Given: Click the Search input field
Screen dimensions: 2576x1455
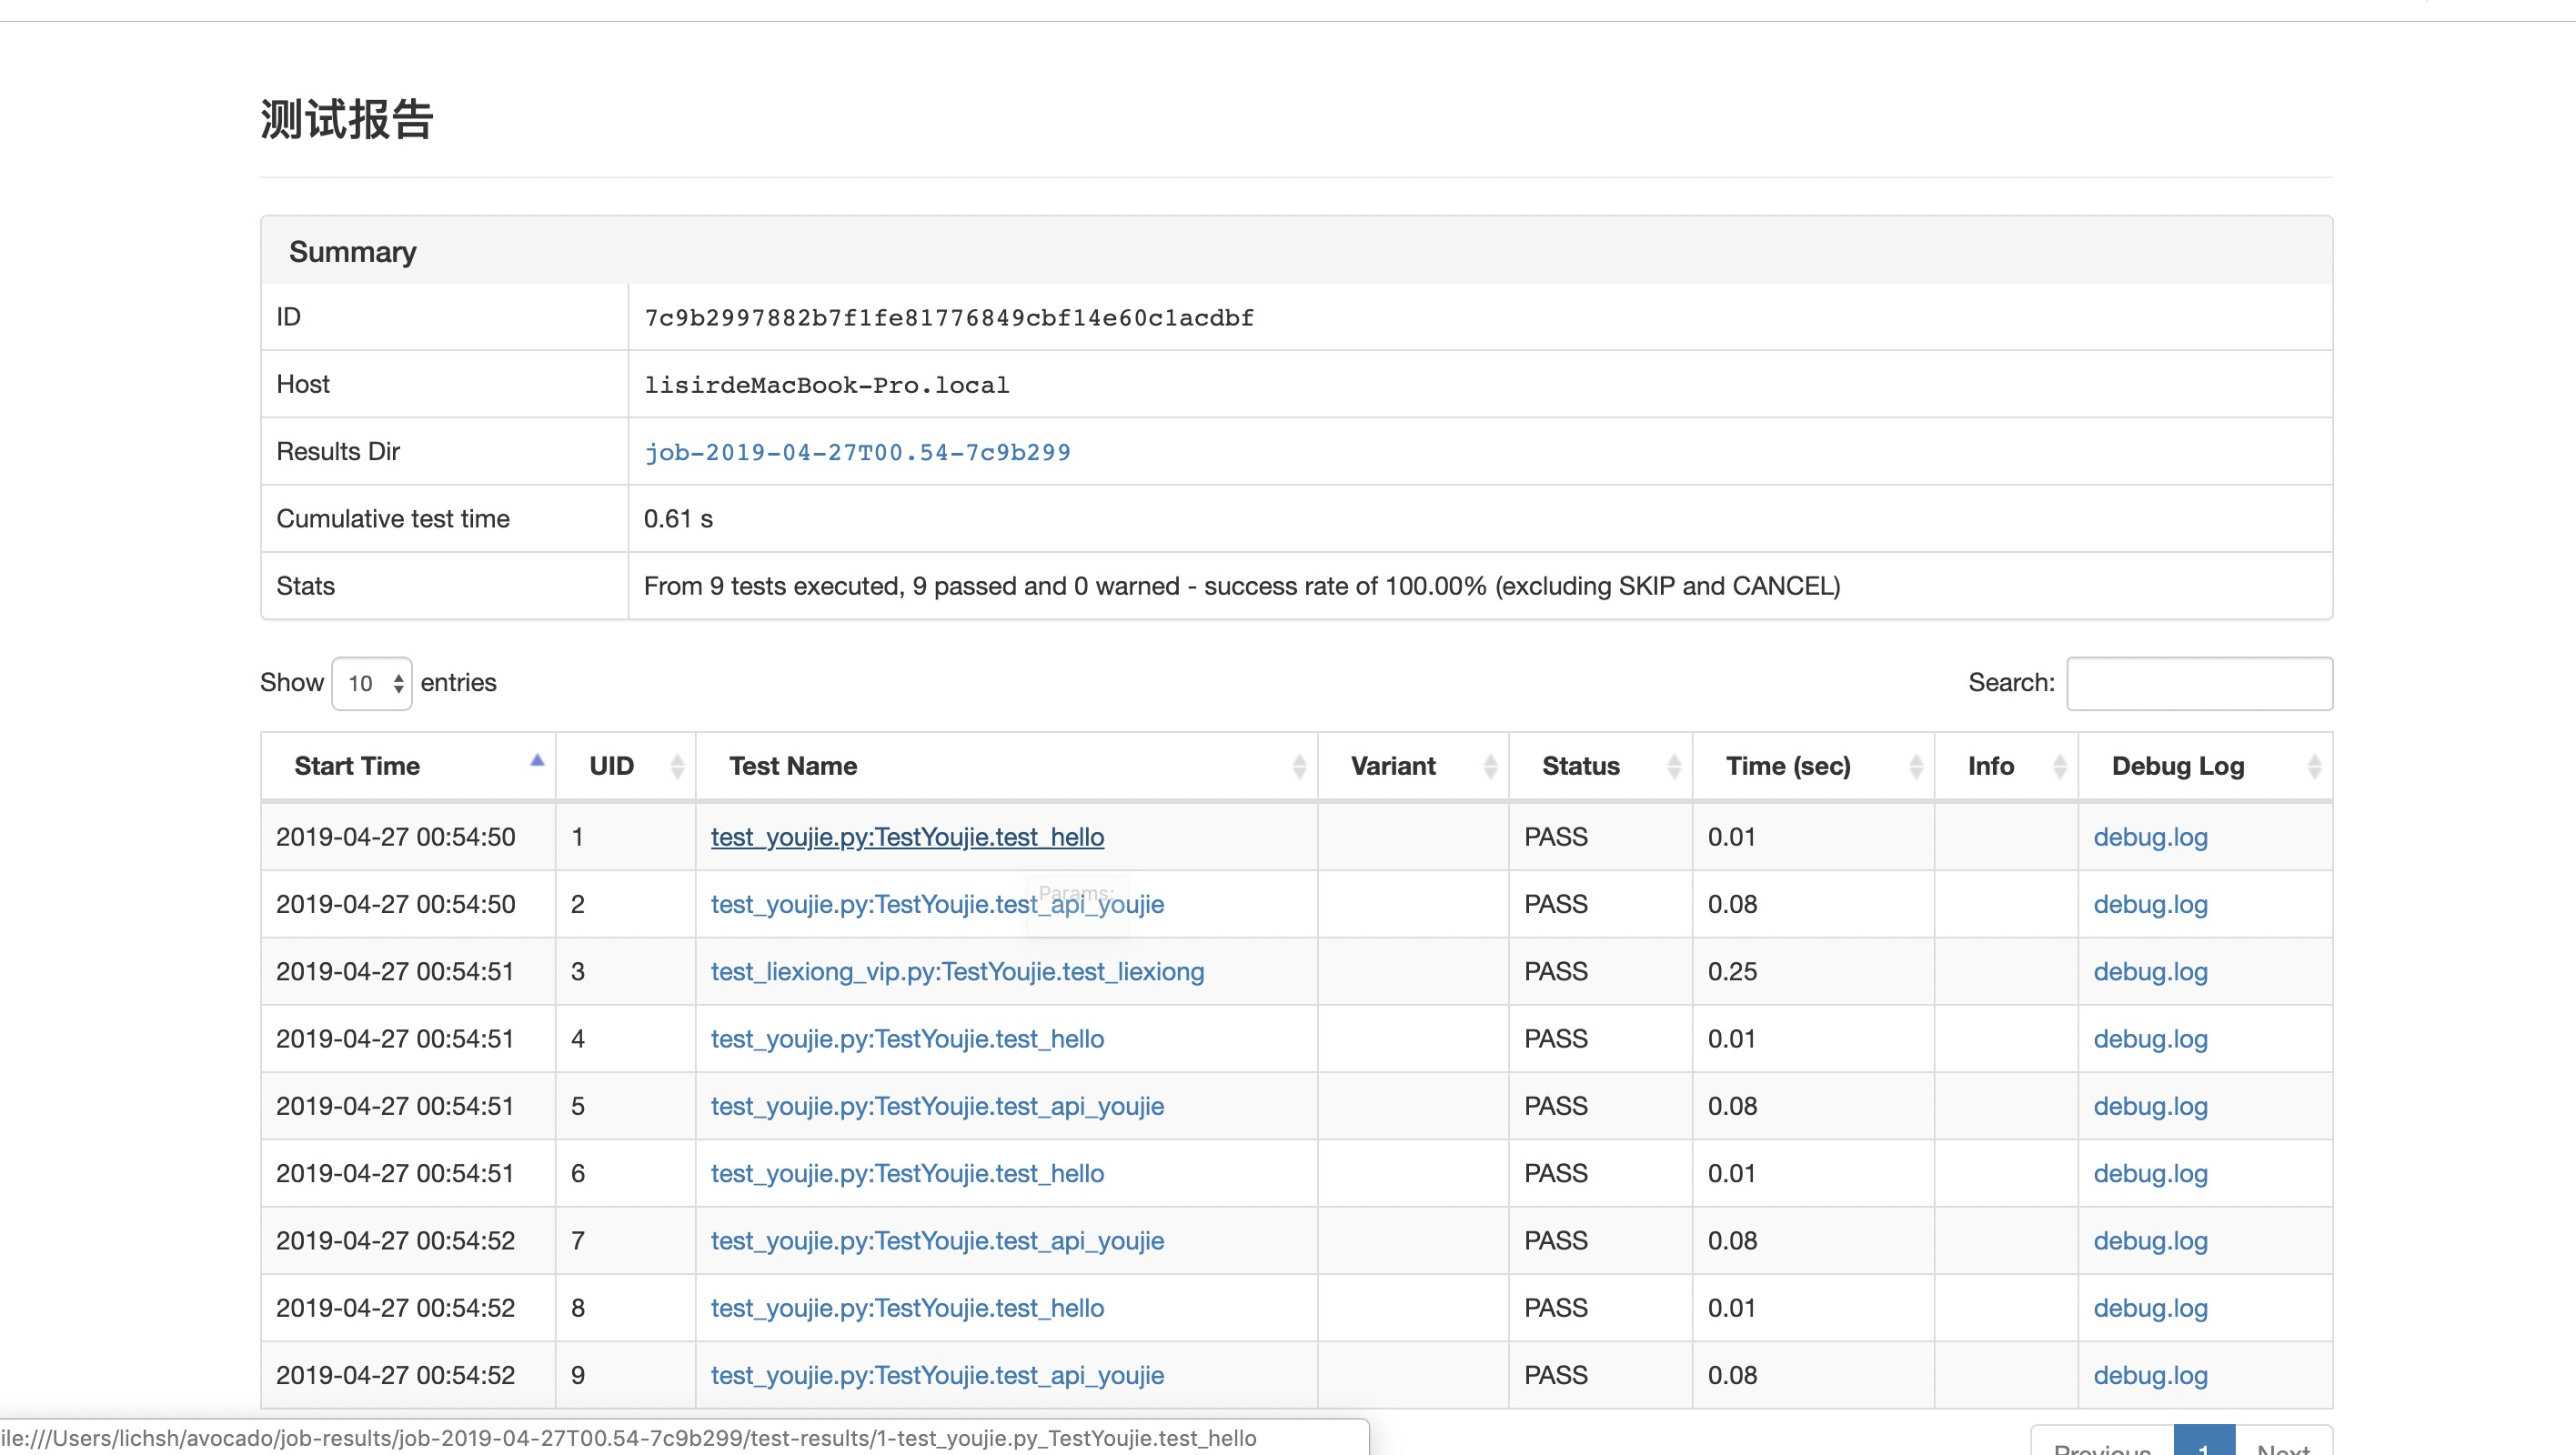Looking at the screenshot, I should pos(2199,684).
